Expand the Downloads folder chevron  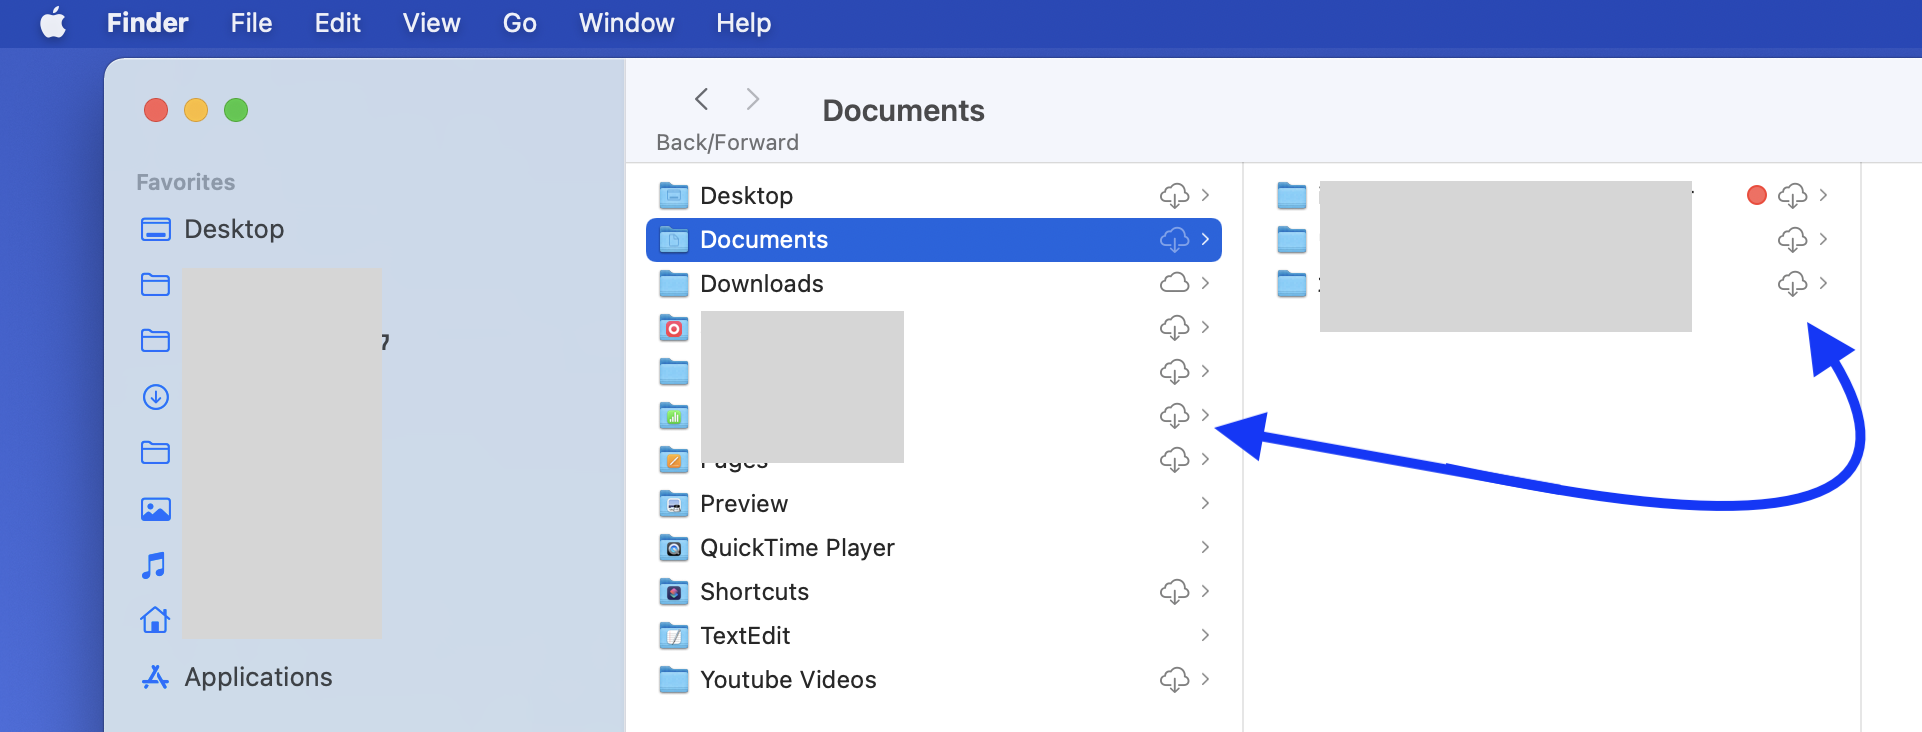pos(1205,283)
